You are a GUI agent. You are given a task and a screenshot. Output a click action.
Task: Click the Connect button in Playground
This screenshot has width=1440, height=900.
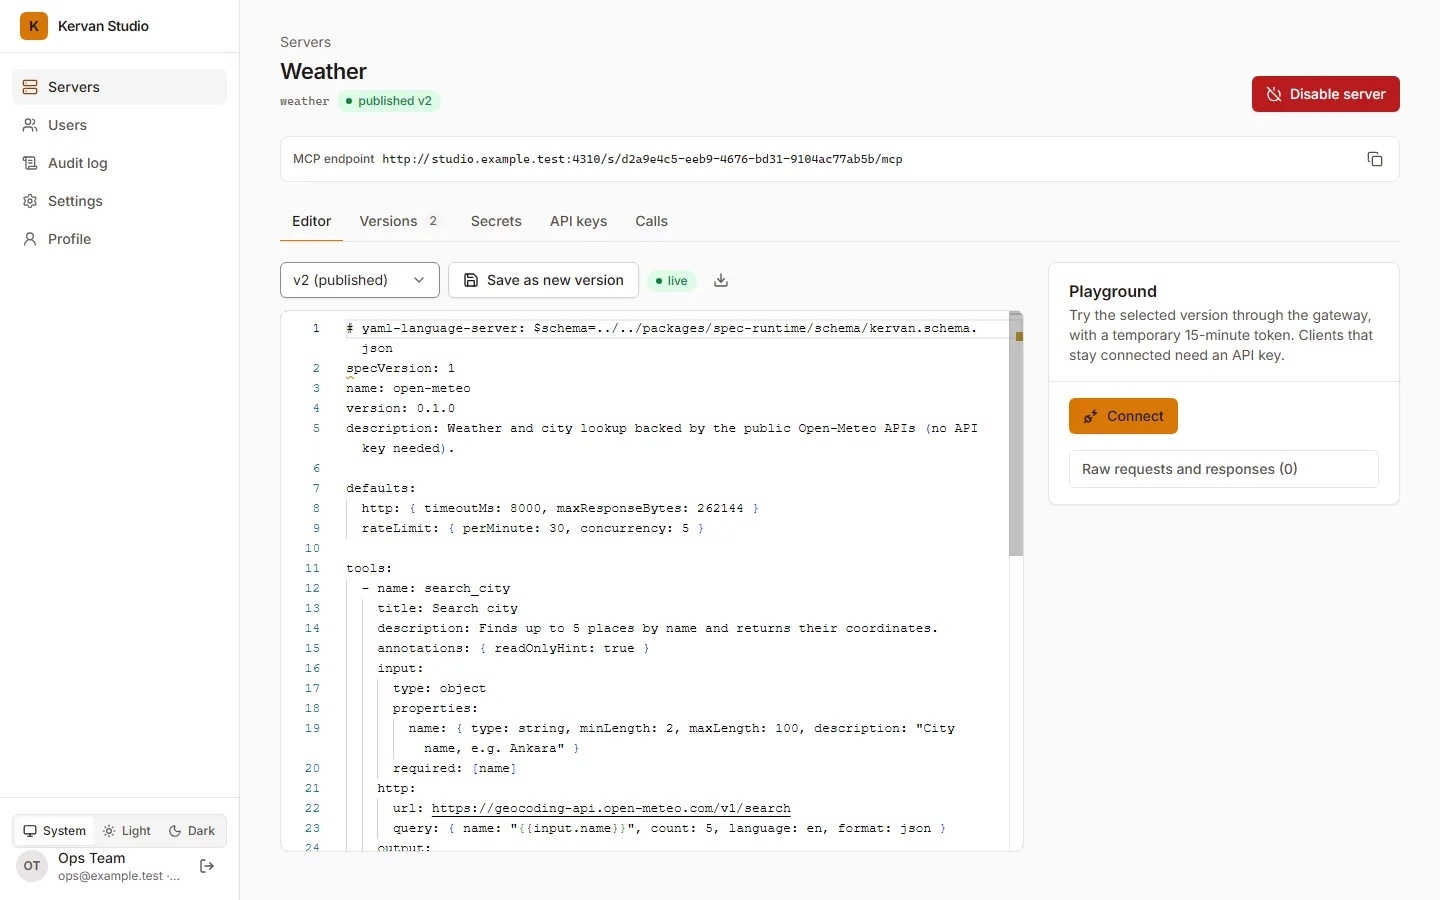click(1123, 416)
